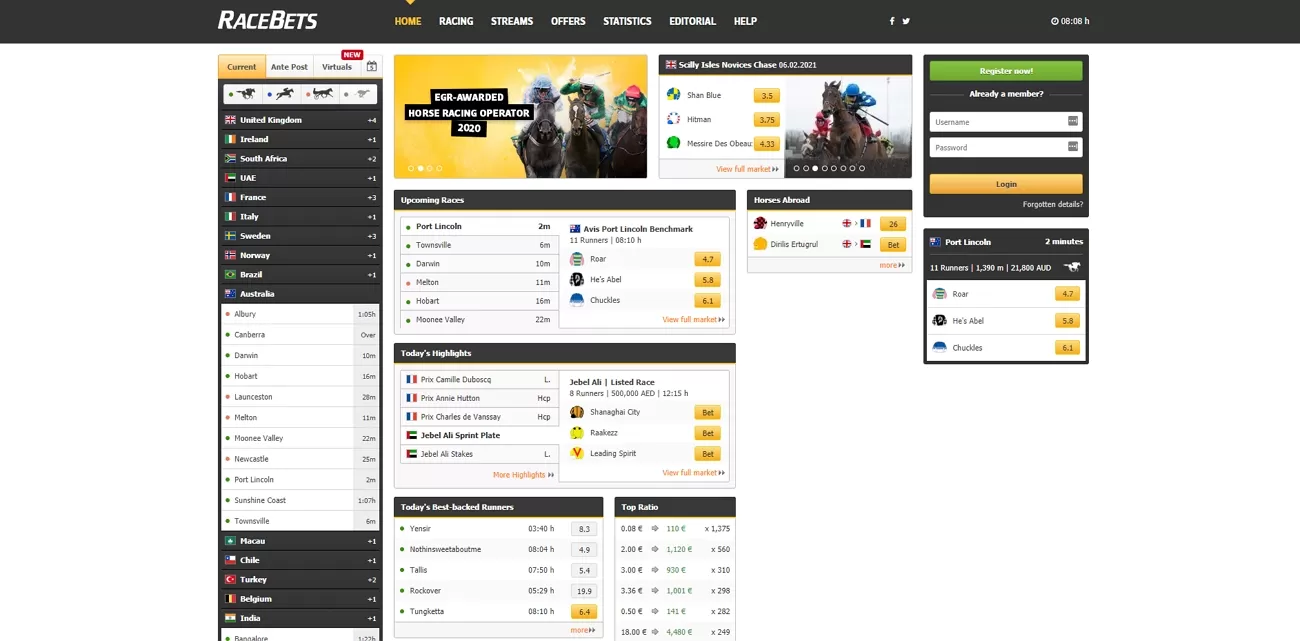The image size is (1300, 641).
Task: Click the Register now button
Action: pos(1006,71)
